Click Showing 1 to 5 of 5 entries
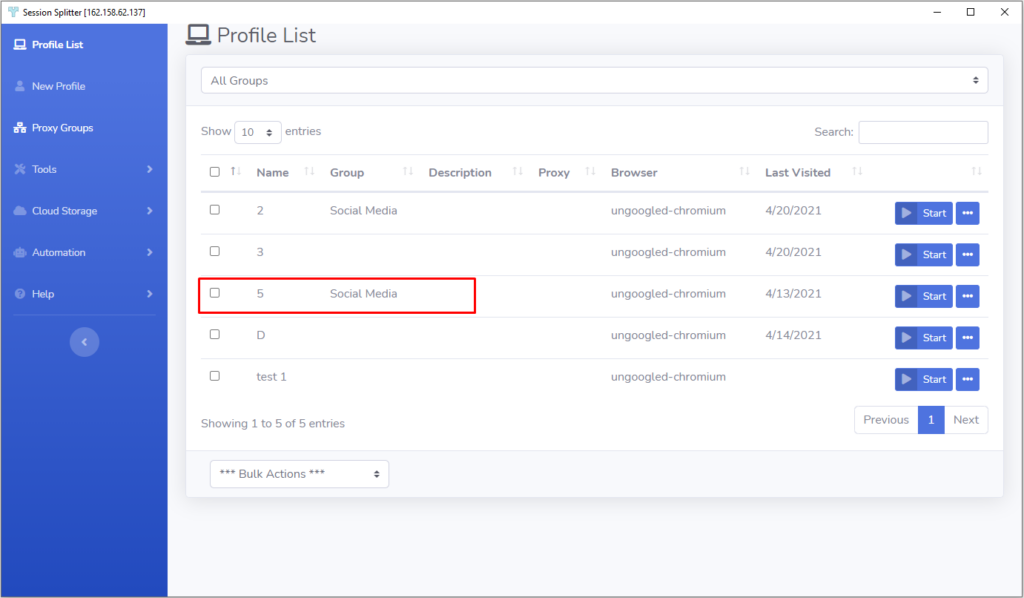This screenshot has height=598, width=1024. coord(273,423)
